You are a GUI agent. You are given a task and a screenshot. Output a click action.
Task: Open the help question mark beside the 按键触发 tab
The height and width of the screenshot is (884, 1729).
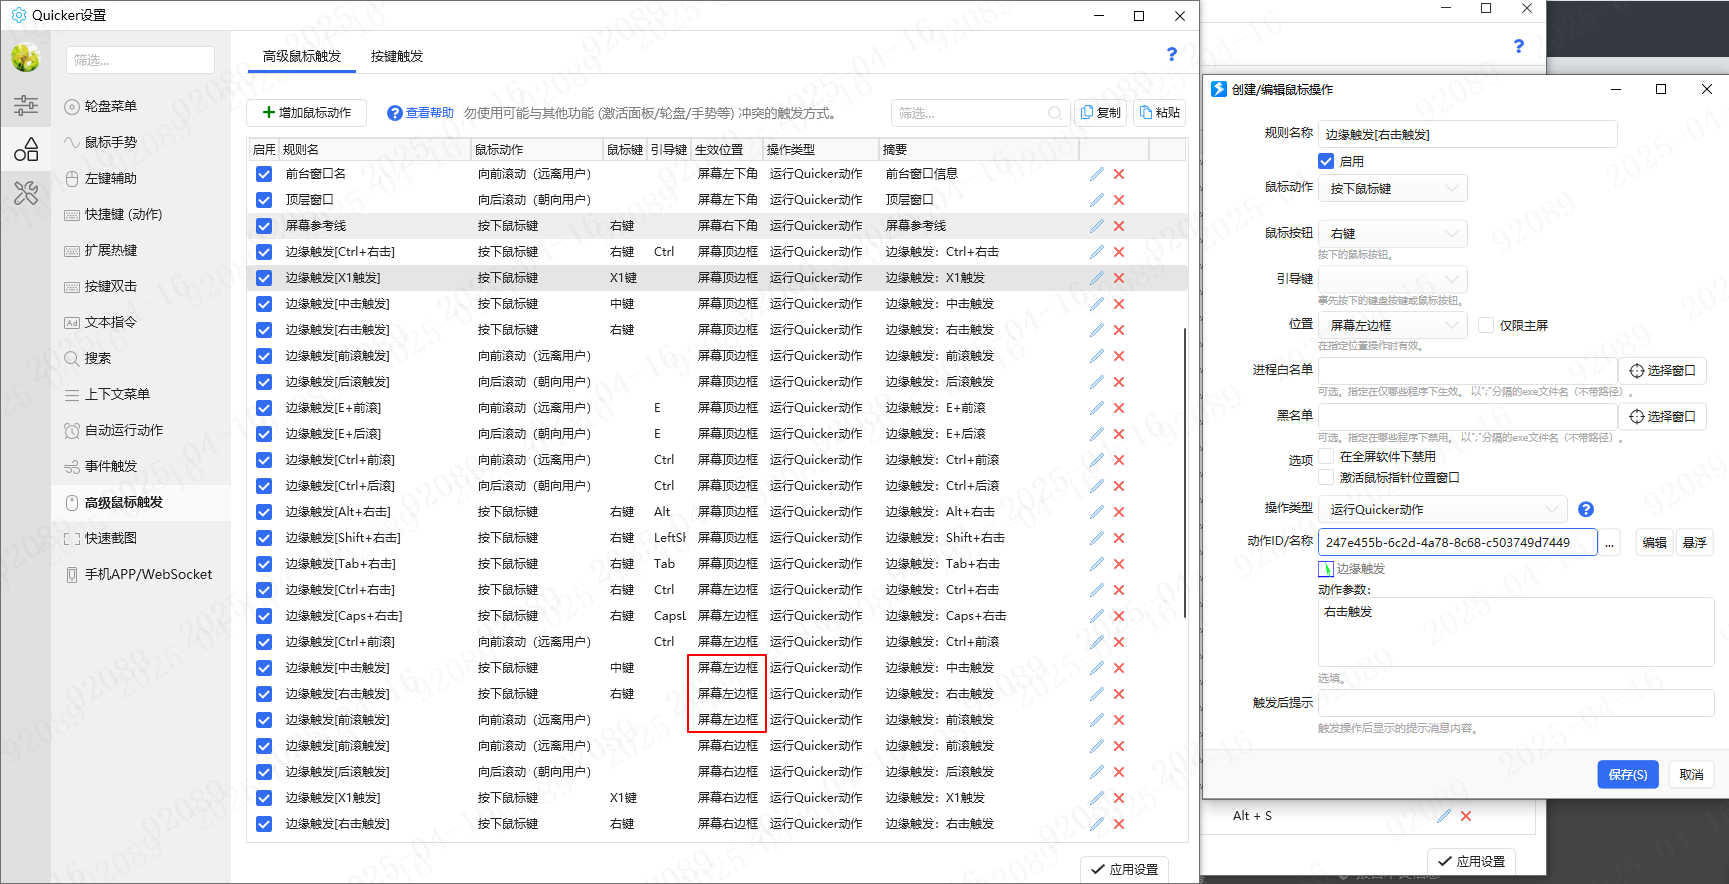1172,54
